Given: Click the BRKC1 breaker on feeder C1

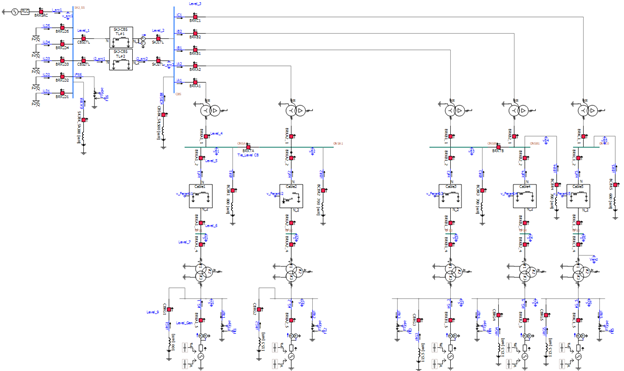Looking at the screenshot, I should pos(195,16).
